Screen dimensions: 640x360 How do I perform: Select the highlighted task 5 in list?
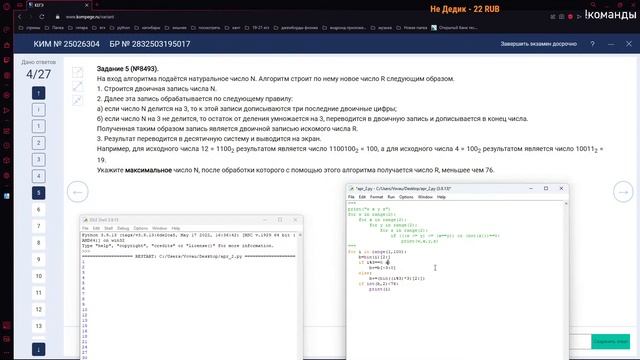pyautogui.click(x=38, y=193)
